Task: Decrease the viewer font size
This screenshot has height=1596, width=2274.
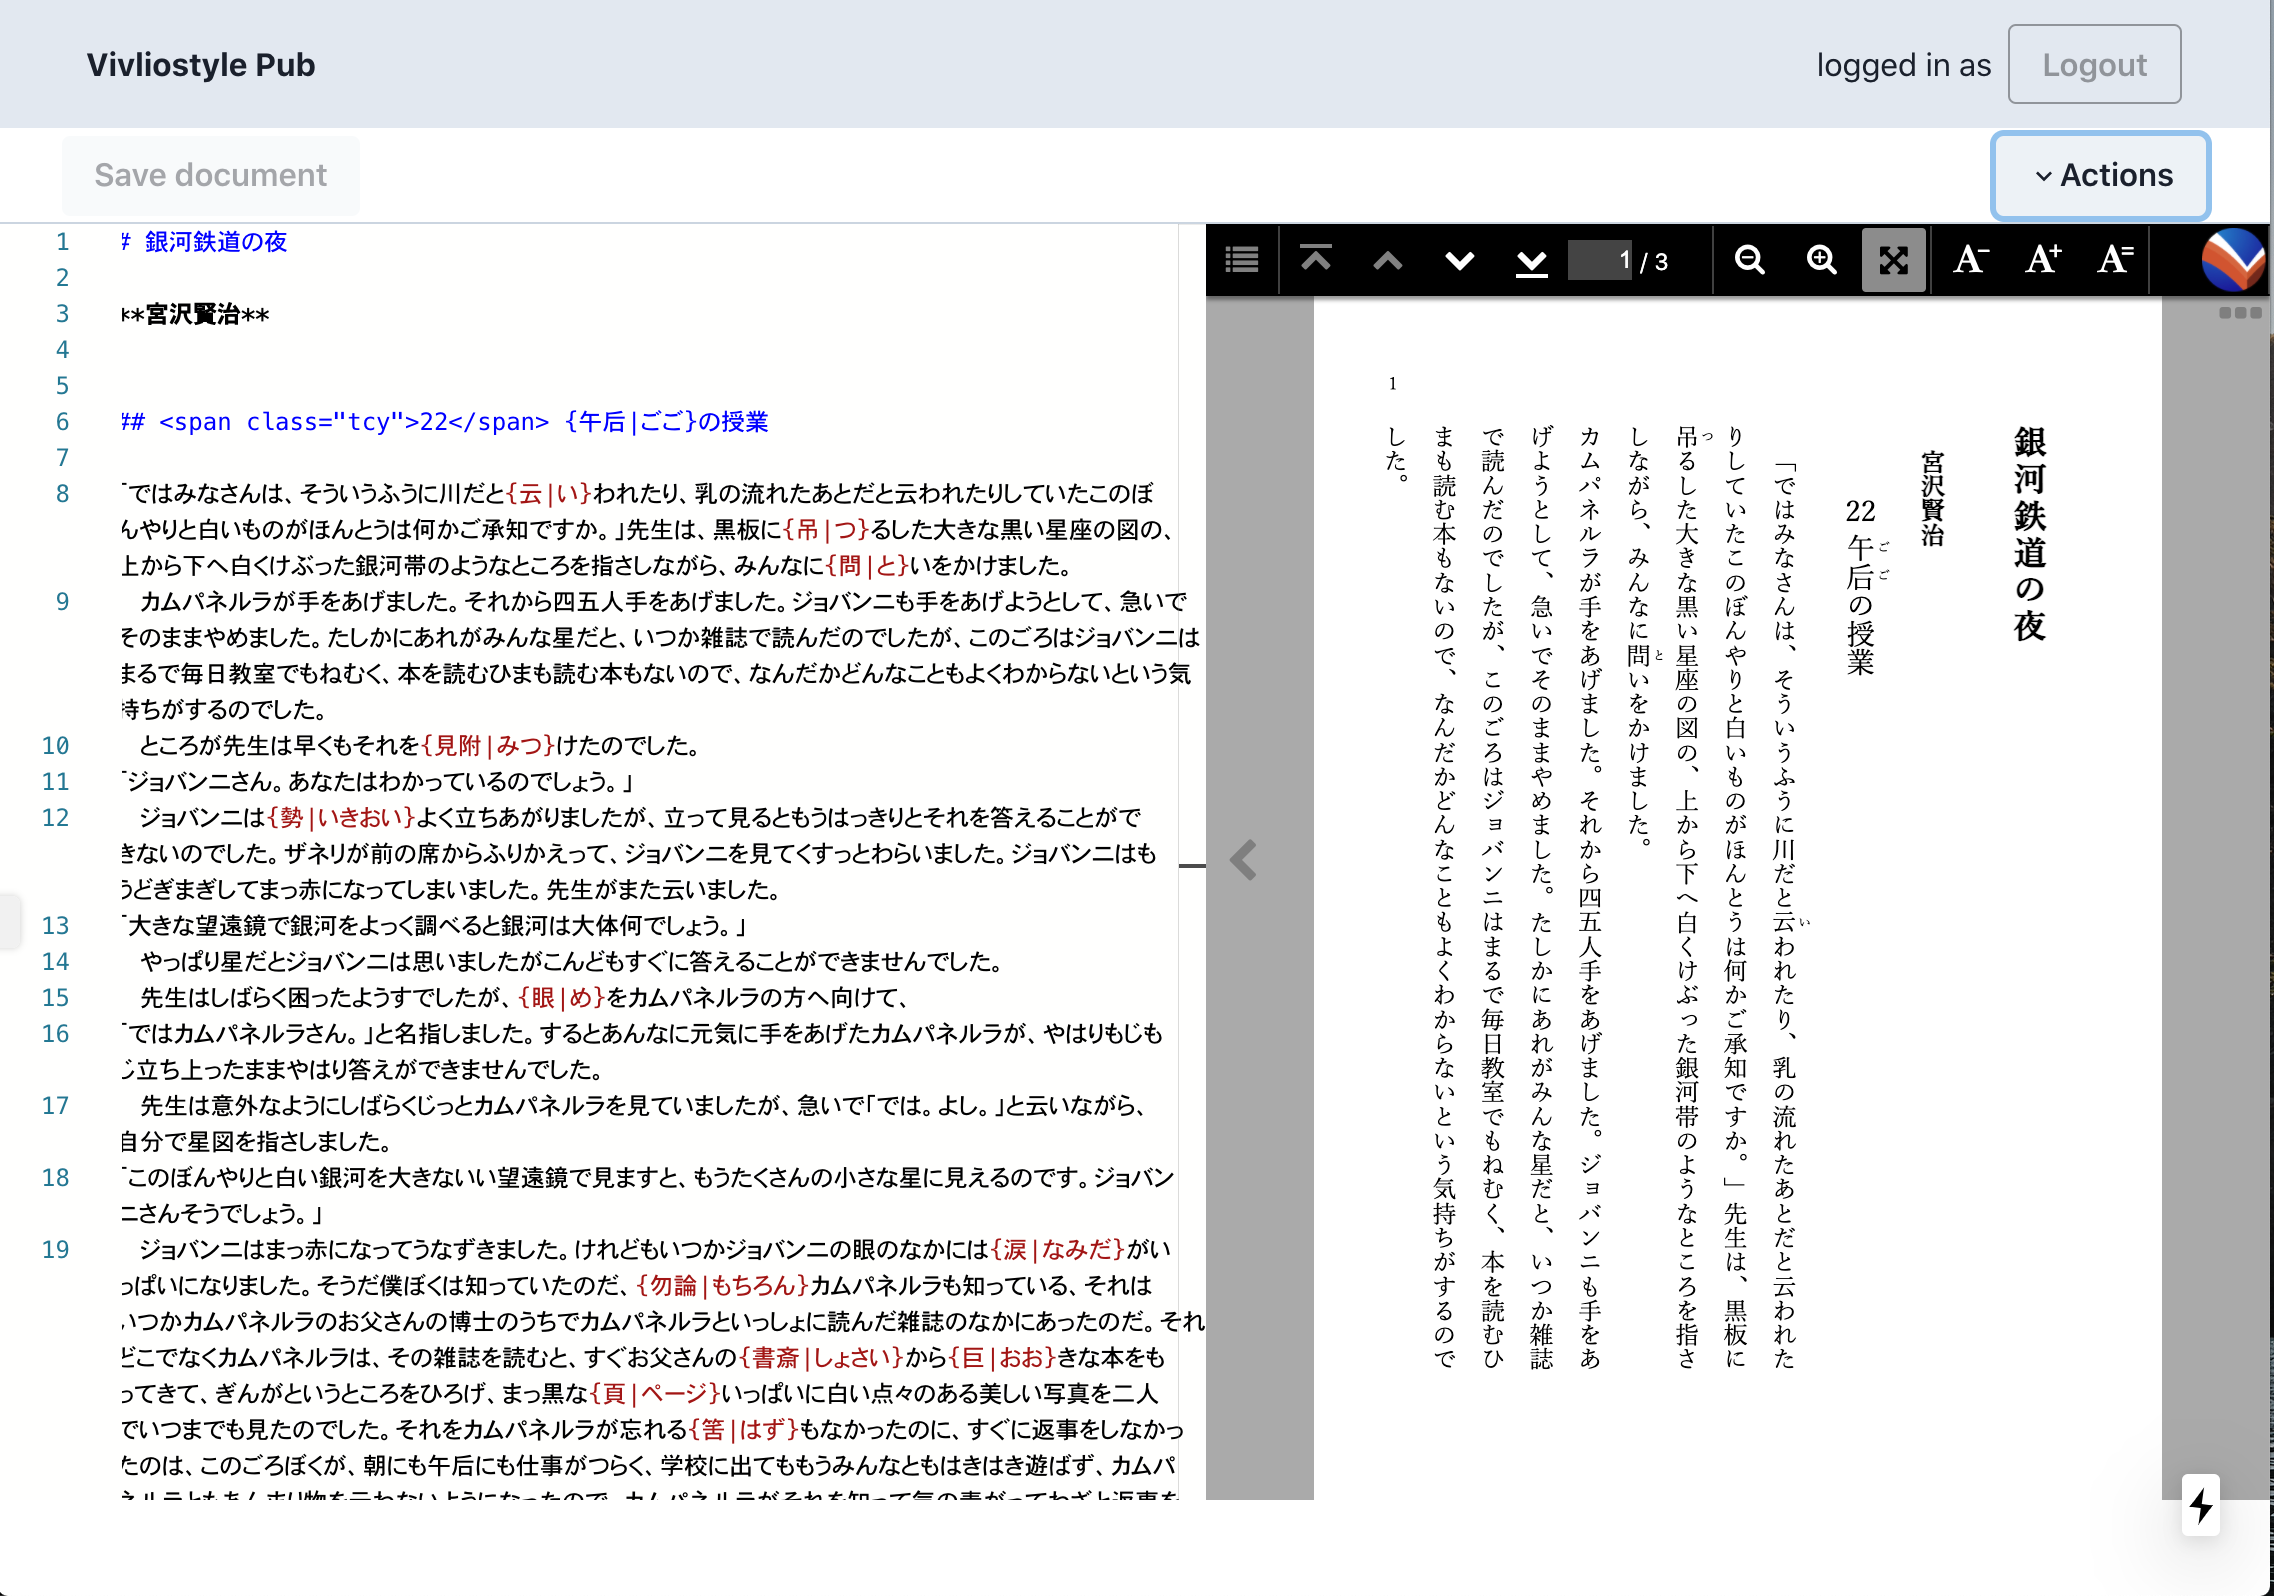Action: 1971,260
